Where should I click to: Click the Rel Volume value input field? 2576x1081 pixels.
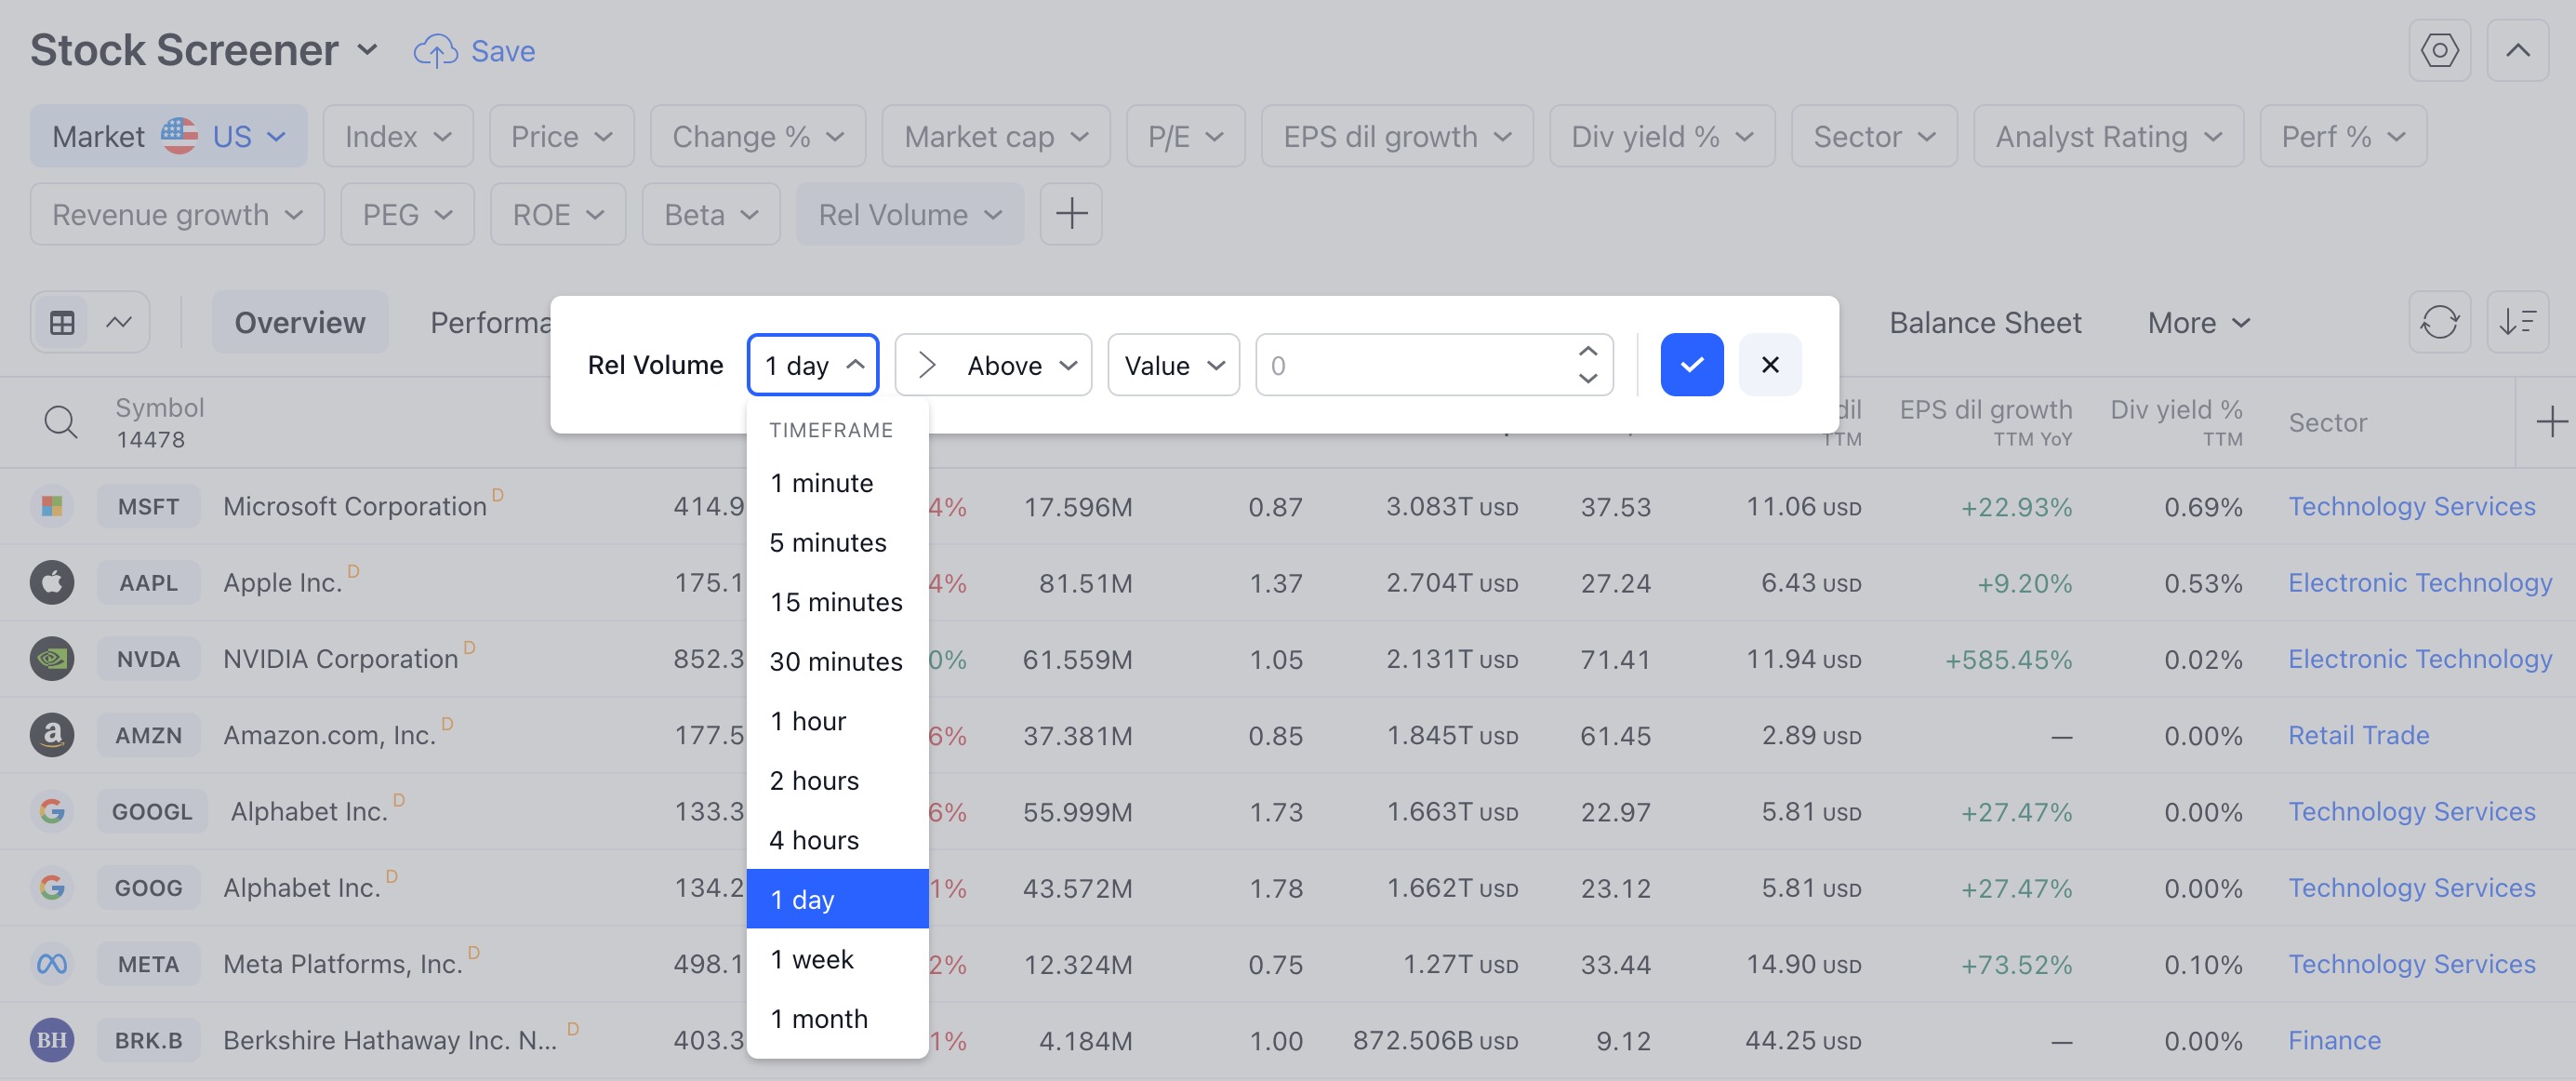(x=1410, y=365)
